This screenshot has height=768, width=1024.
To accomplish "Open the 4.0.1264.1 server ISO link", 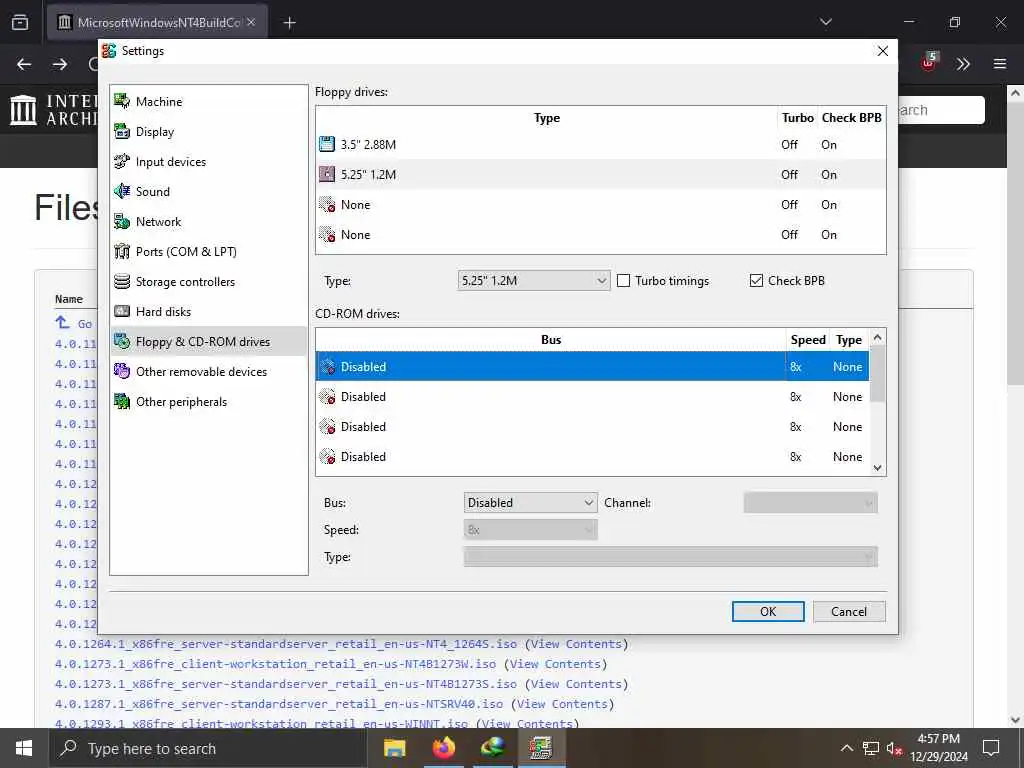I will (x=286, y=644).
